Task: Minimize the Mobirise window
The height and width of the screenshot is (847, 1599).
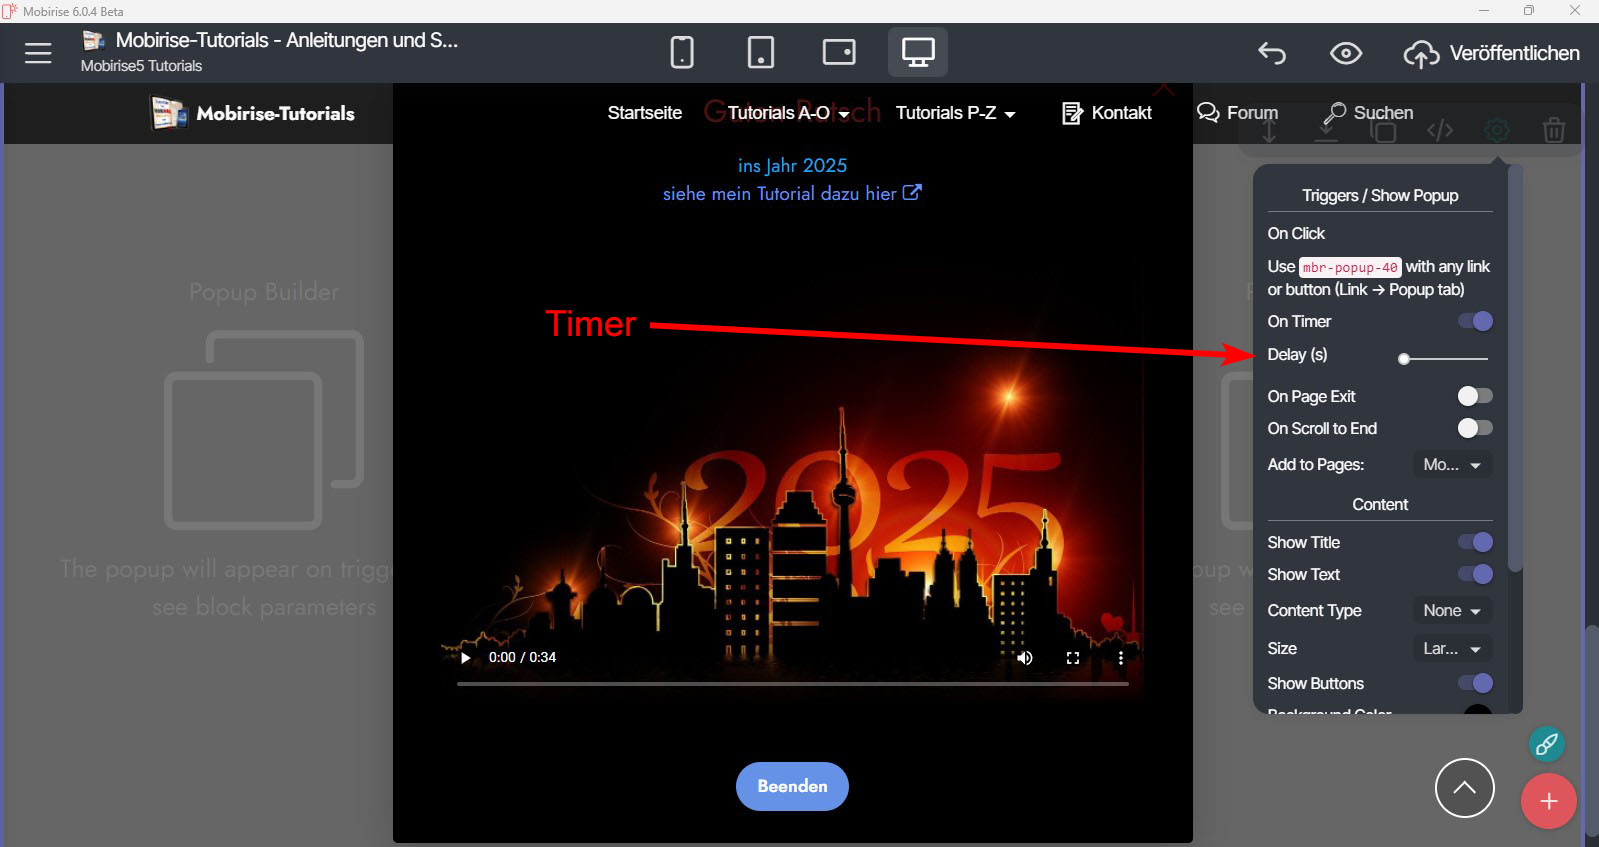Action: click(1484, 11)
